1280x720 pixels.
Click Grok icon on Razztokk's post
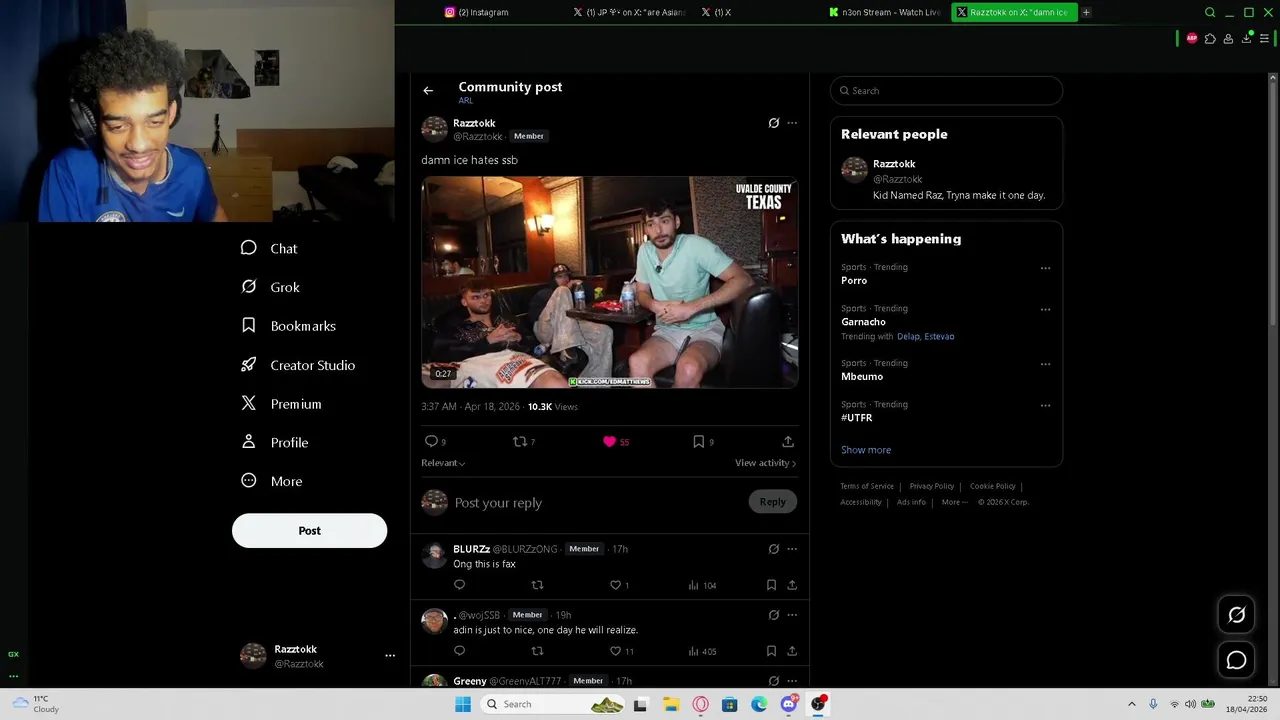tap(773, 123)
